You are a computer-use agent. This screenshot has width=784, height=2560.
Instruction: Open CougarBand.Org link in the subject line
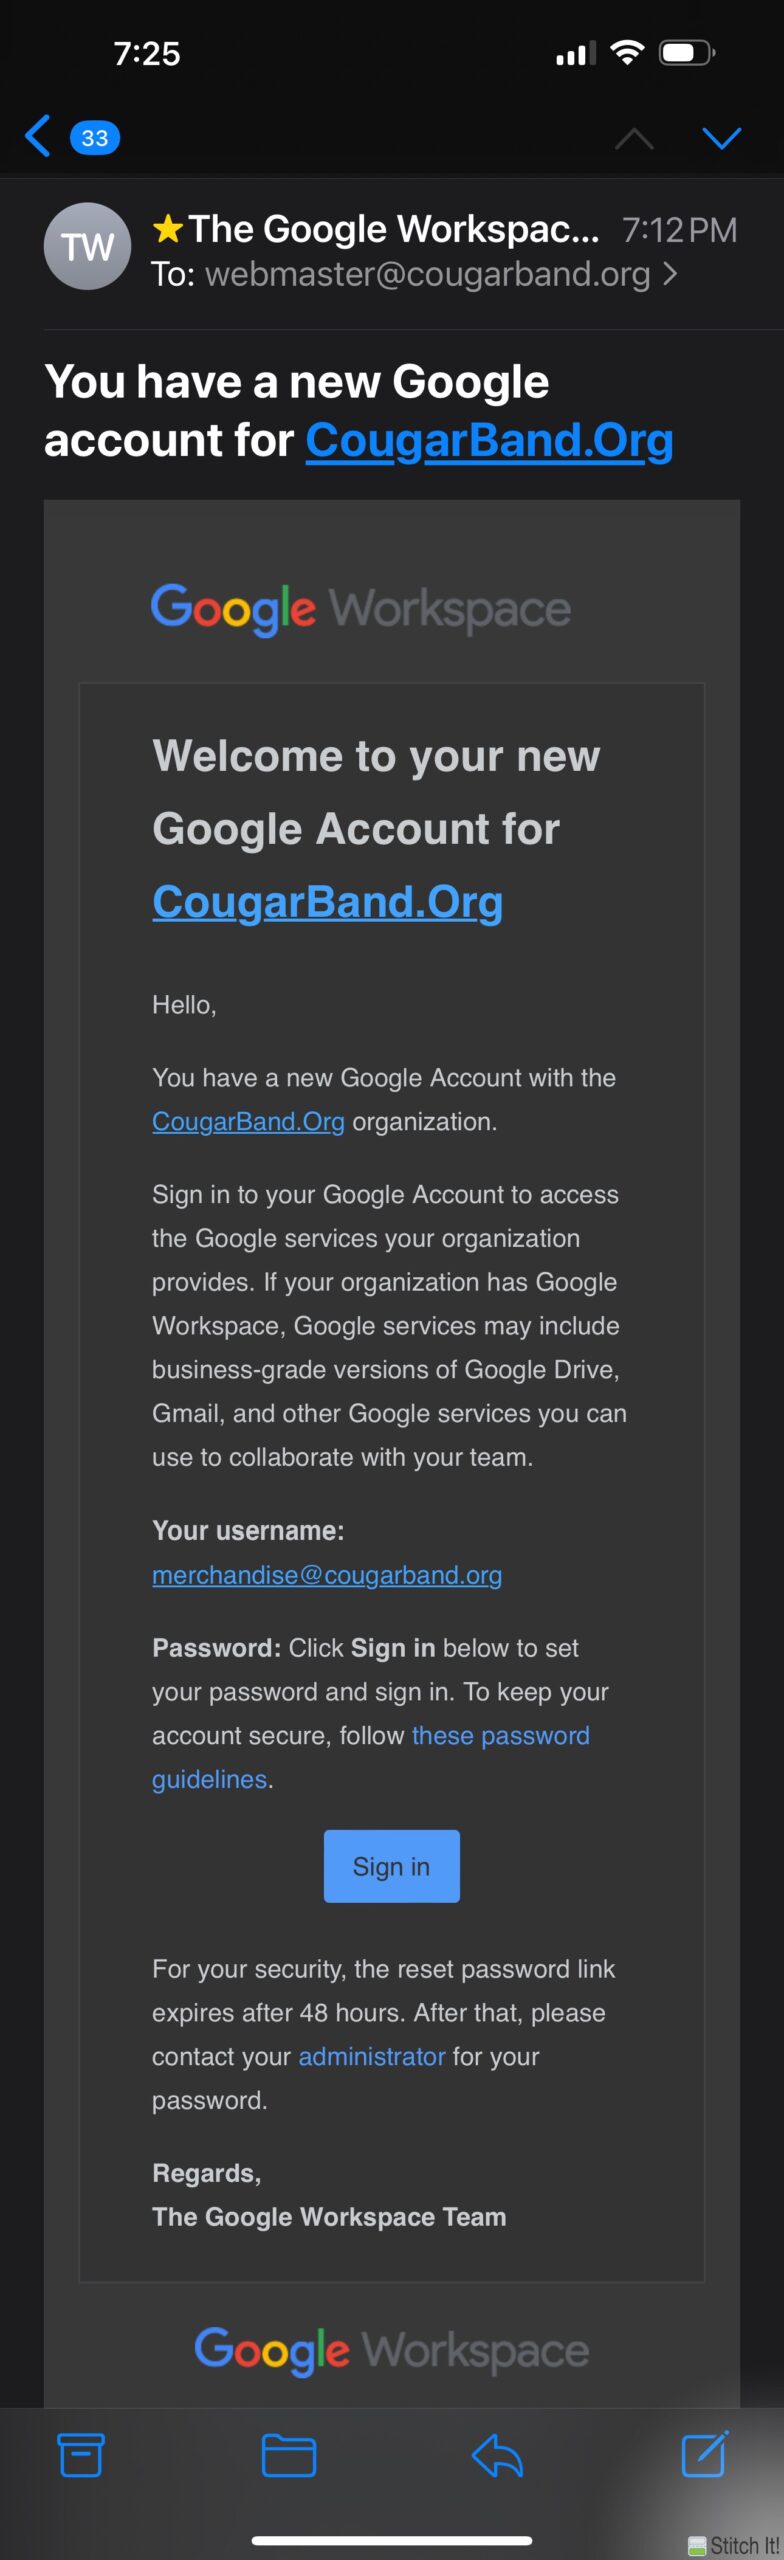point(489,440)
